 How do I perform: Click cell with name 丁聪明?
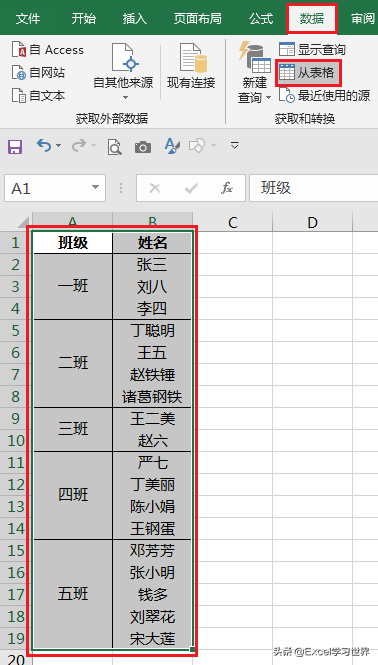click(152, 330)
